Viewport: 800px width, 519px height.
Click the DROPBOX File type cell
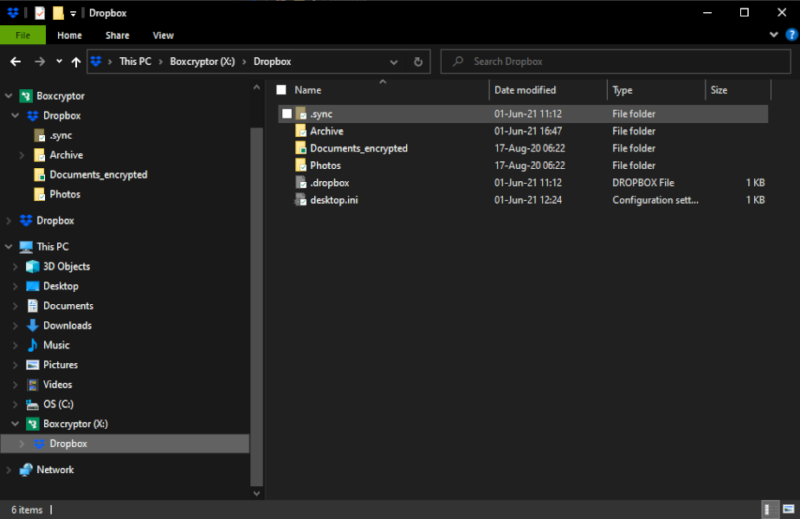coord(643,183)
